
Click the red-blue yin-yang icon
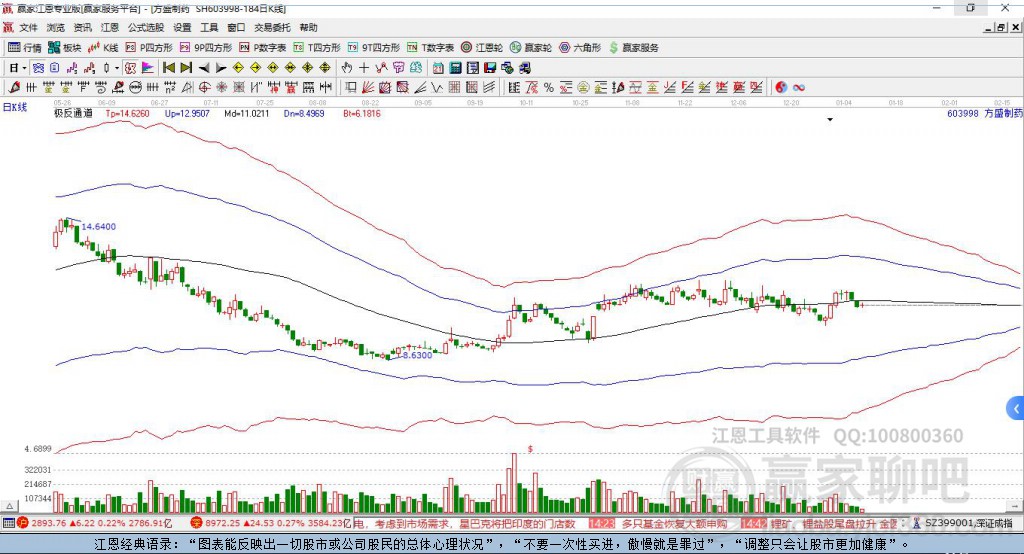781,88
